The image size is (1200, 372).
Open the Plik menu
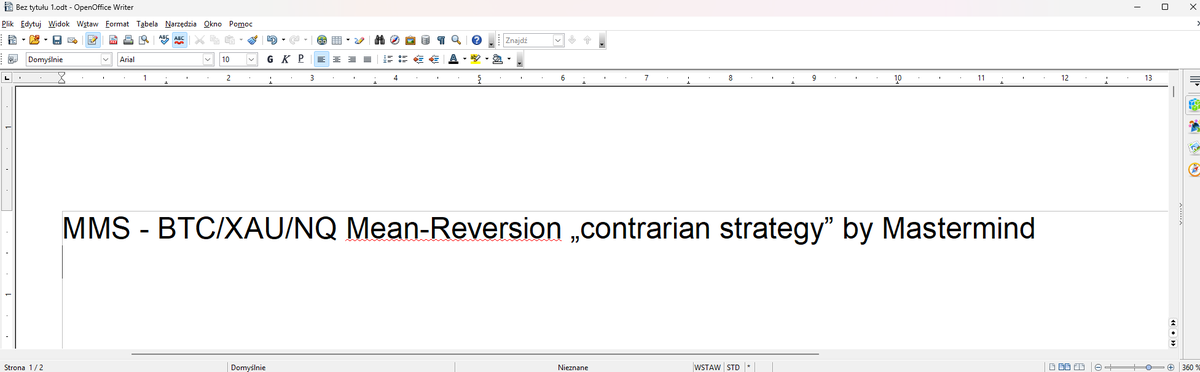pos(8,23)
